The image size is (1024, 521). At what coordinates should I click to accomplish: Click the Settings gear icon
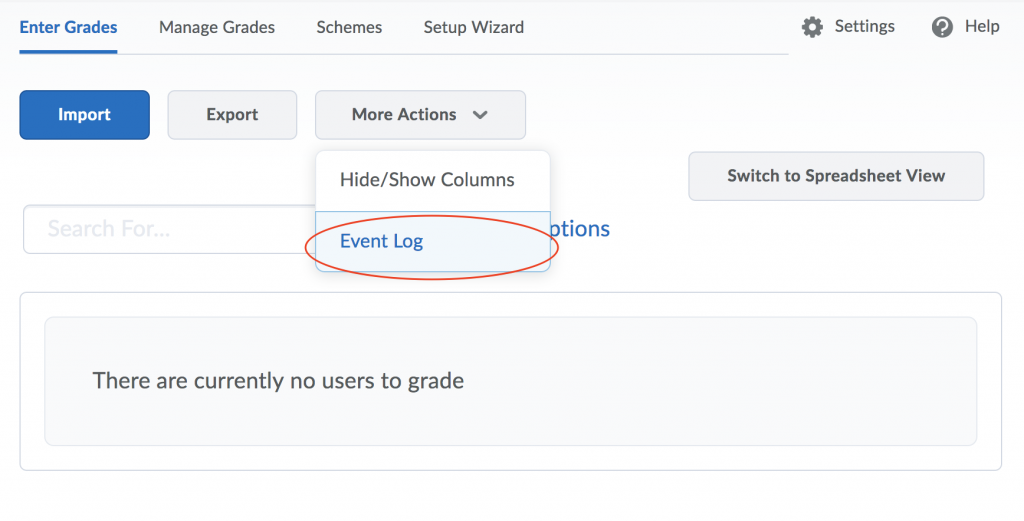click(x=813, y=27)
